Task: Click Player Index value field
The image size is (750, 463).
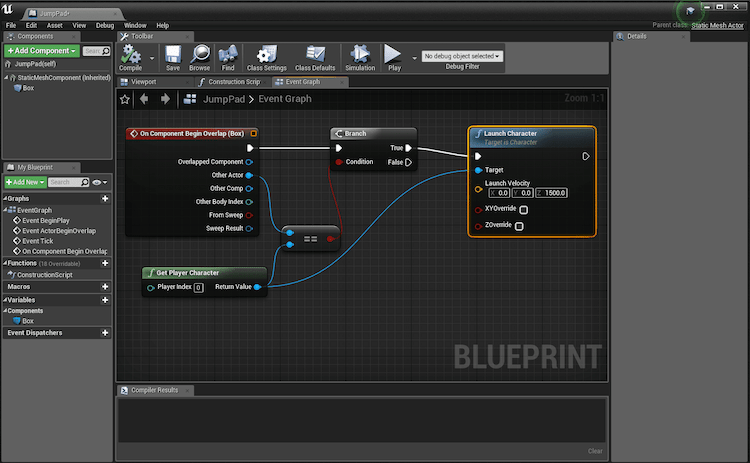Action: 199,287
